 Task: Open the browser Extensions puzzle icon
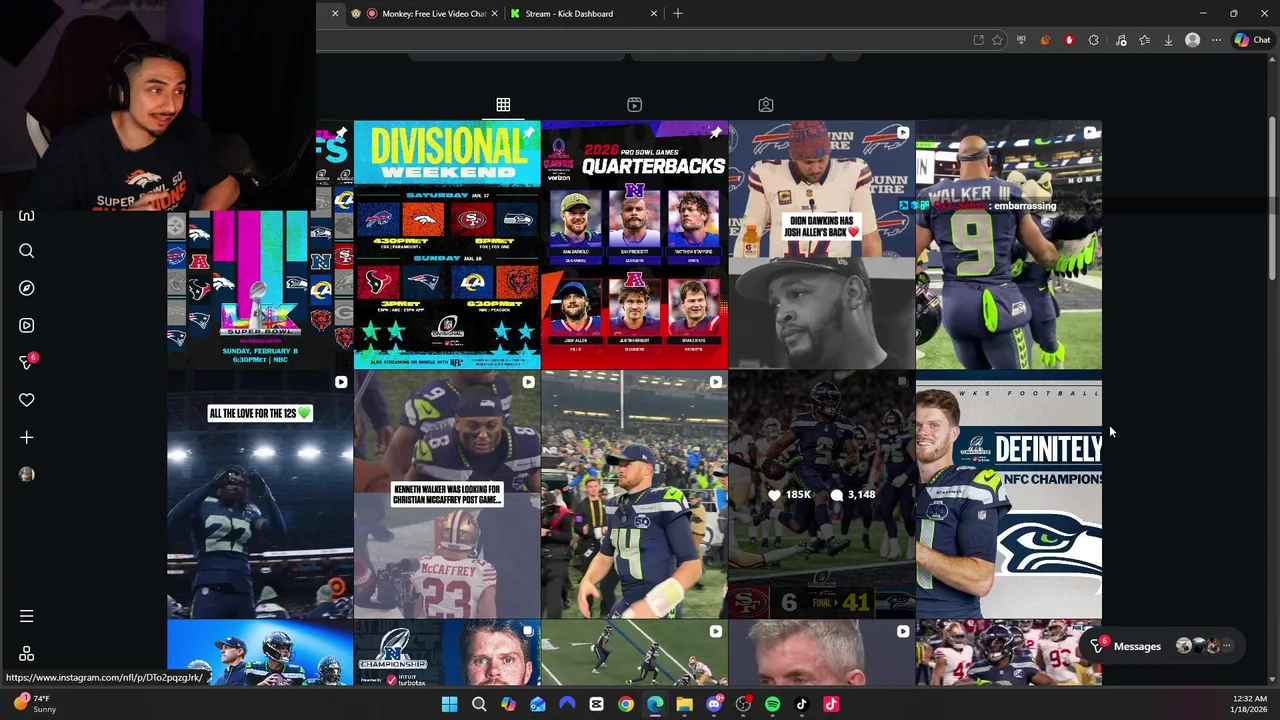(1093, 40)
